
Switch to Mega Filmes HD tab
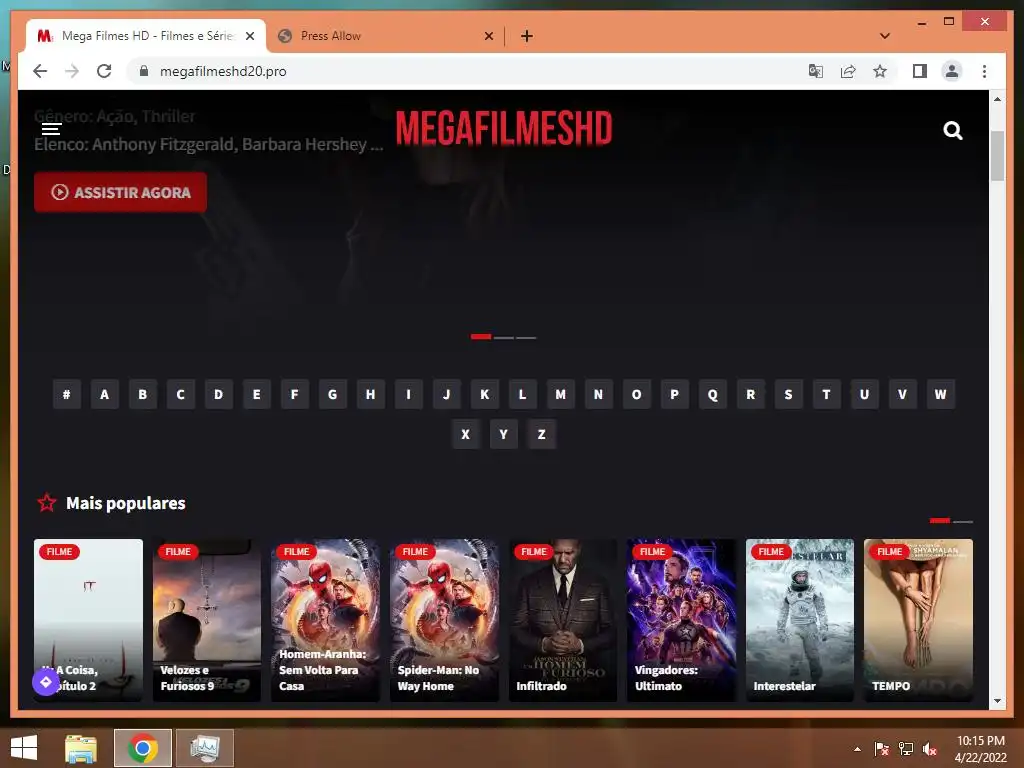point(146,36)
